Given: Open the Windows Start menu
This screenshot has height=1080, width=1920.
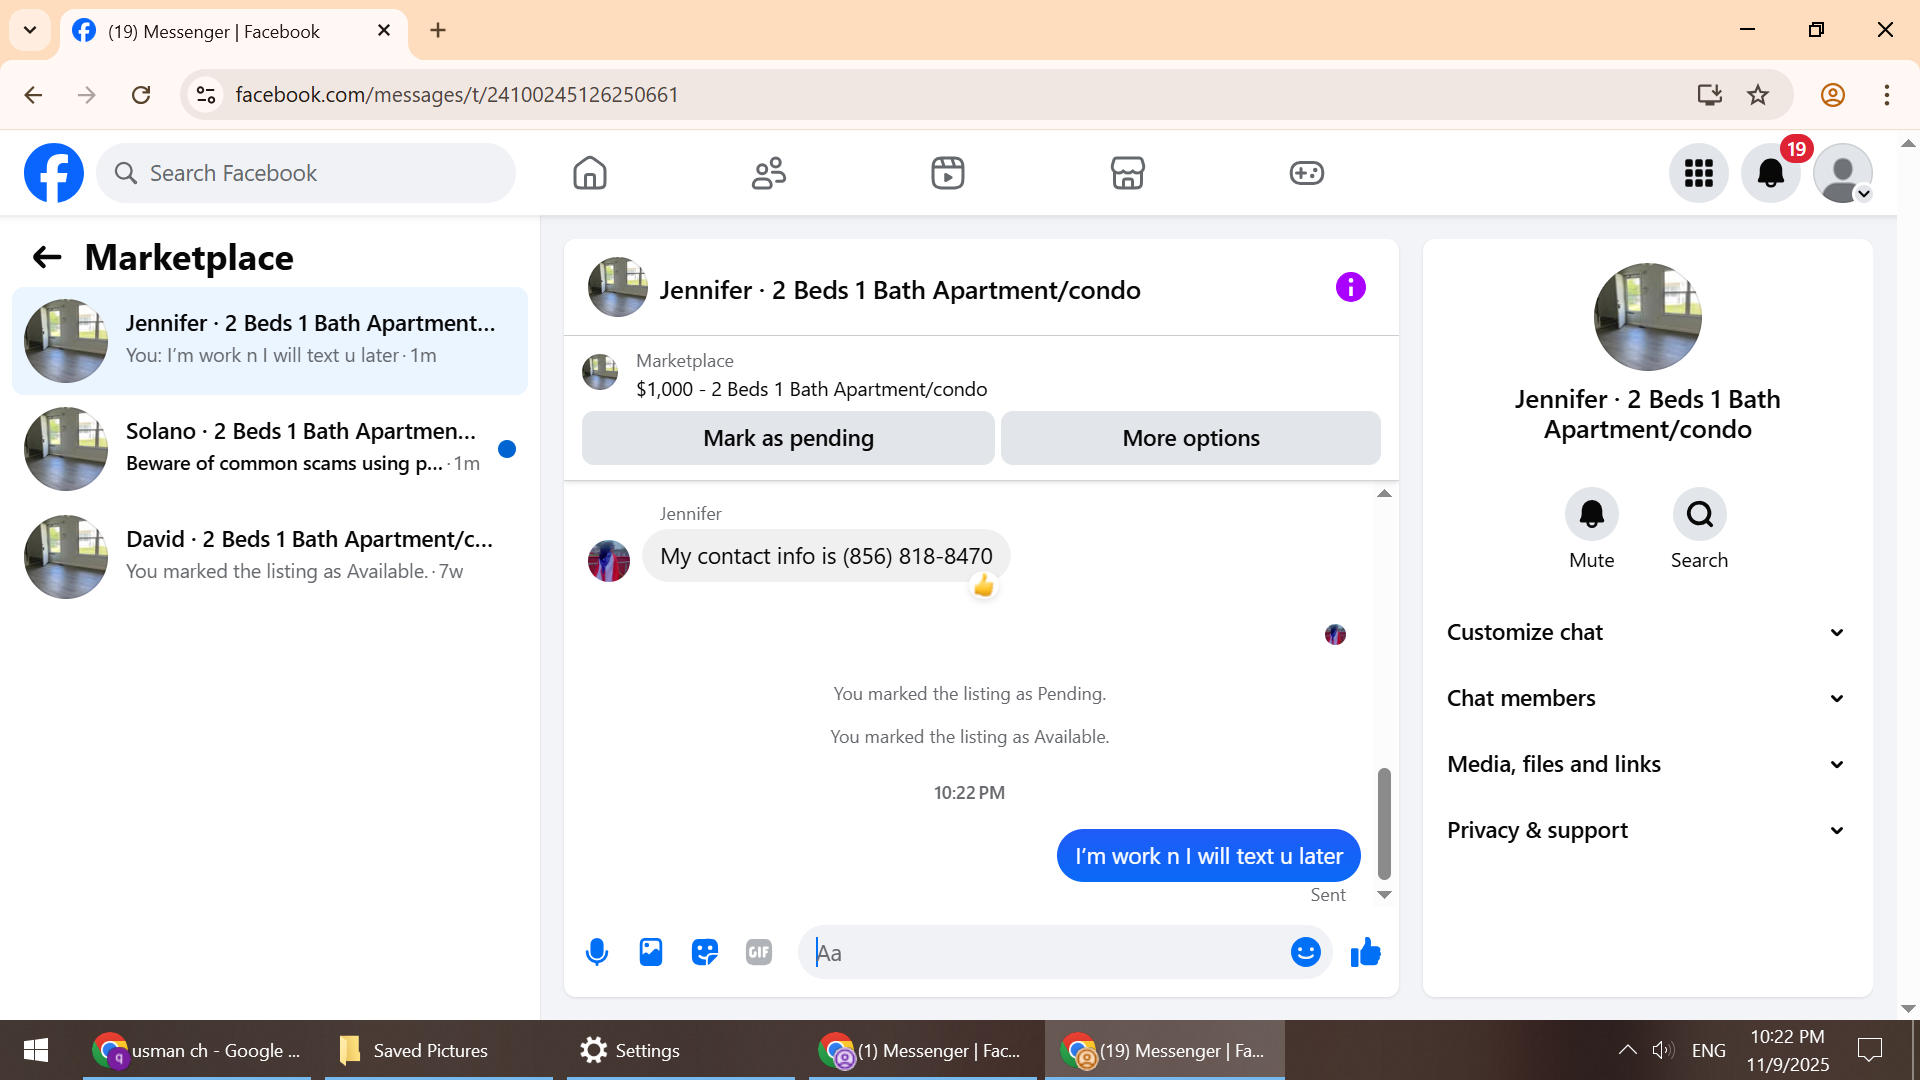Looking at the screenshot, I should (36, 1050).
